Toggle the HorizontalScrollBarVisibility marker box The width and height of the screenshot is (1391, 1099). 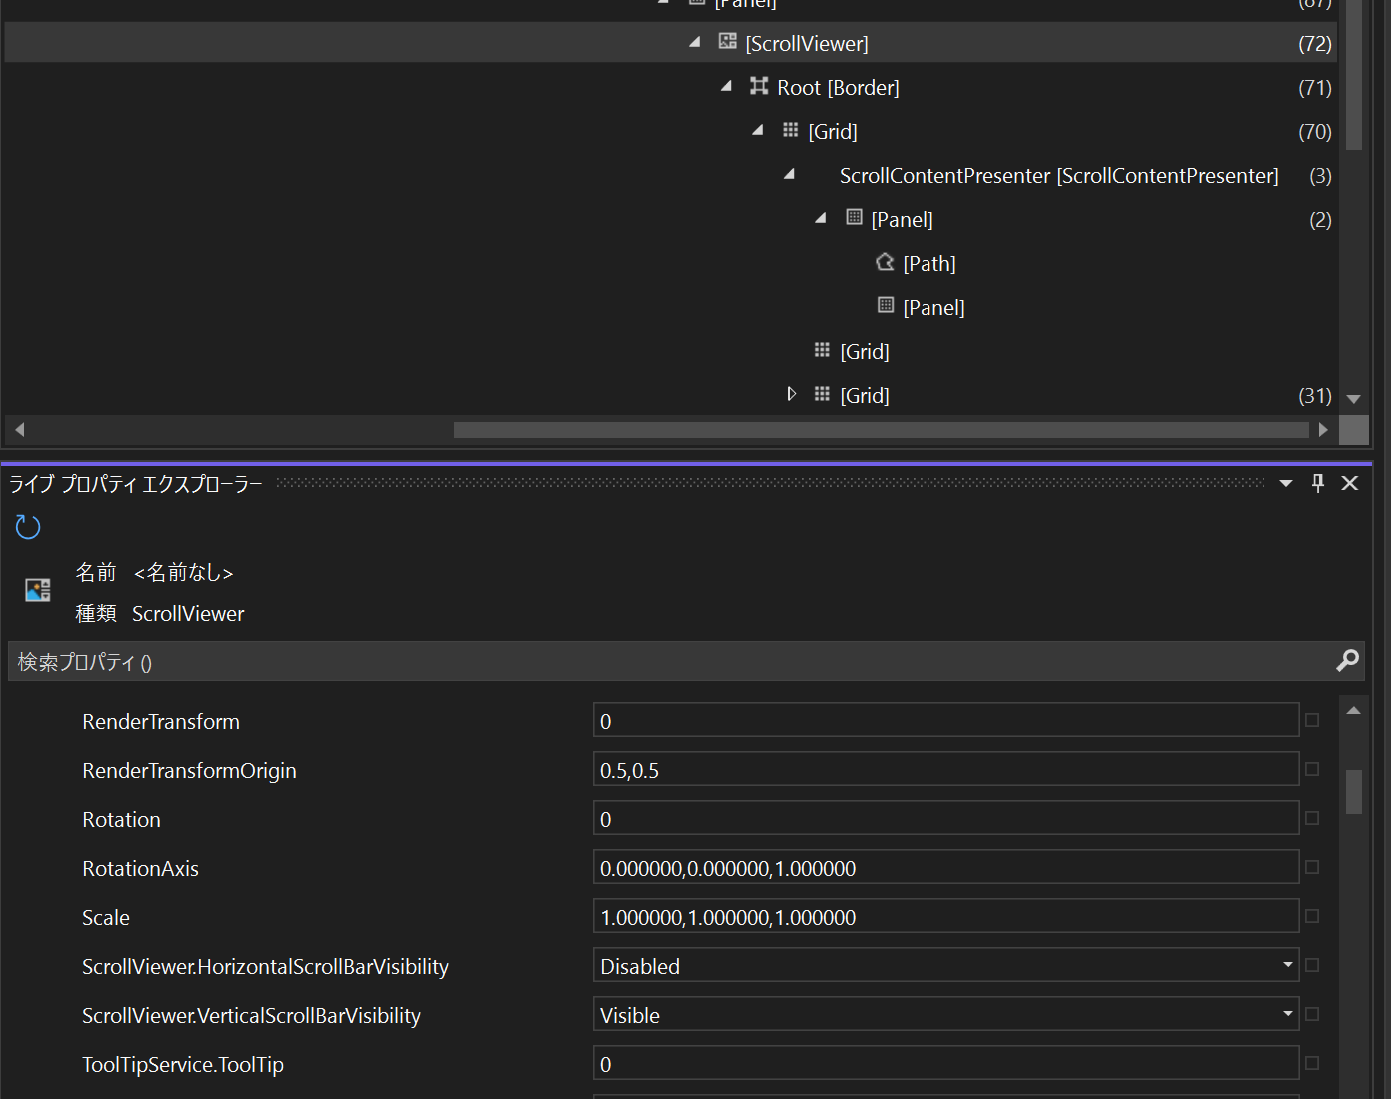click(1312, 965)
